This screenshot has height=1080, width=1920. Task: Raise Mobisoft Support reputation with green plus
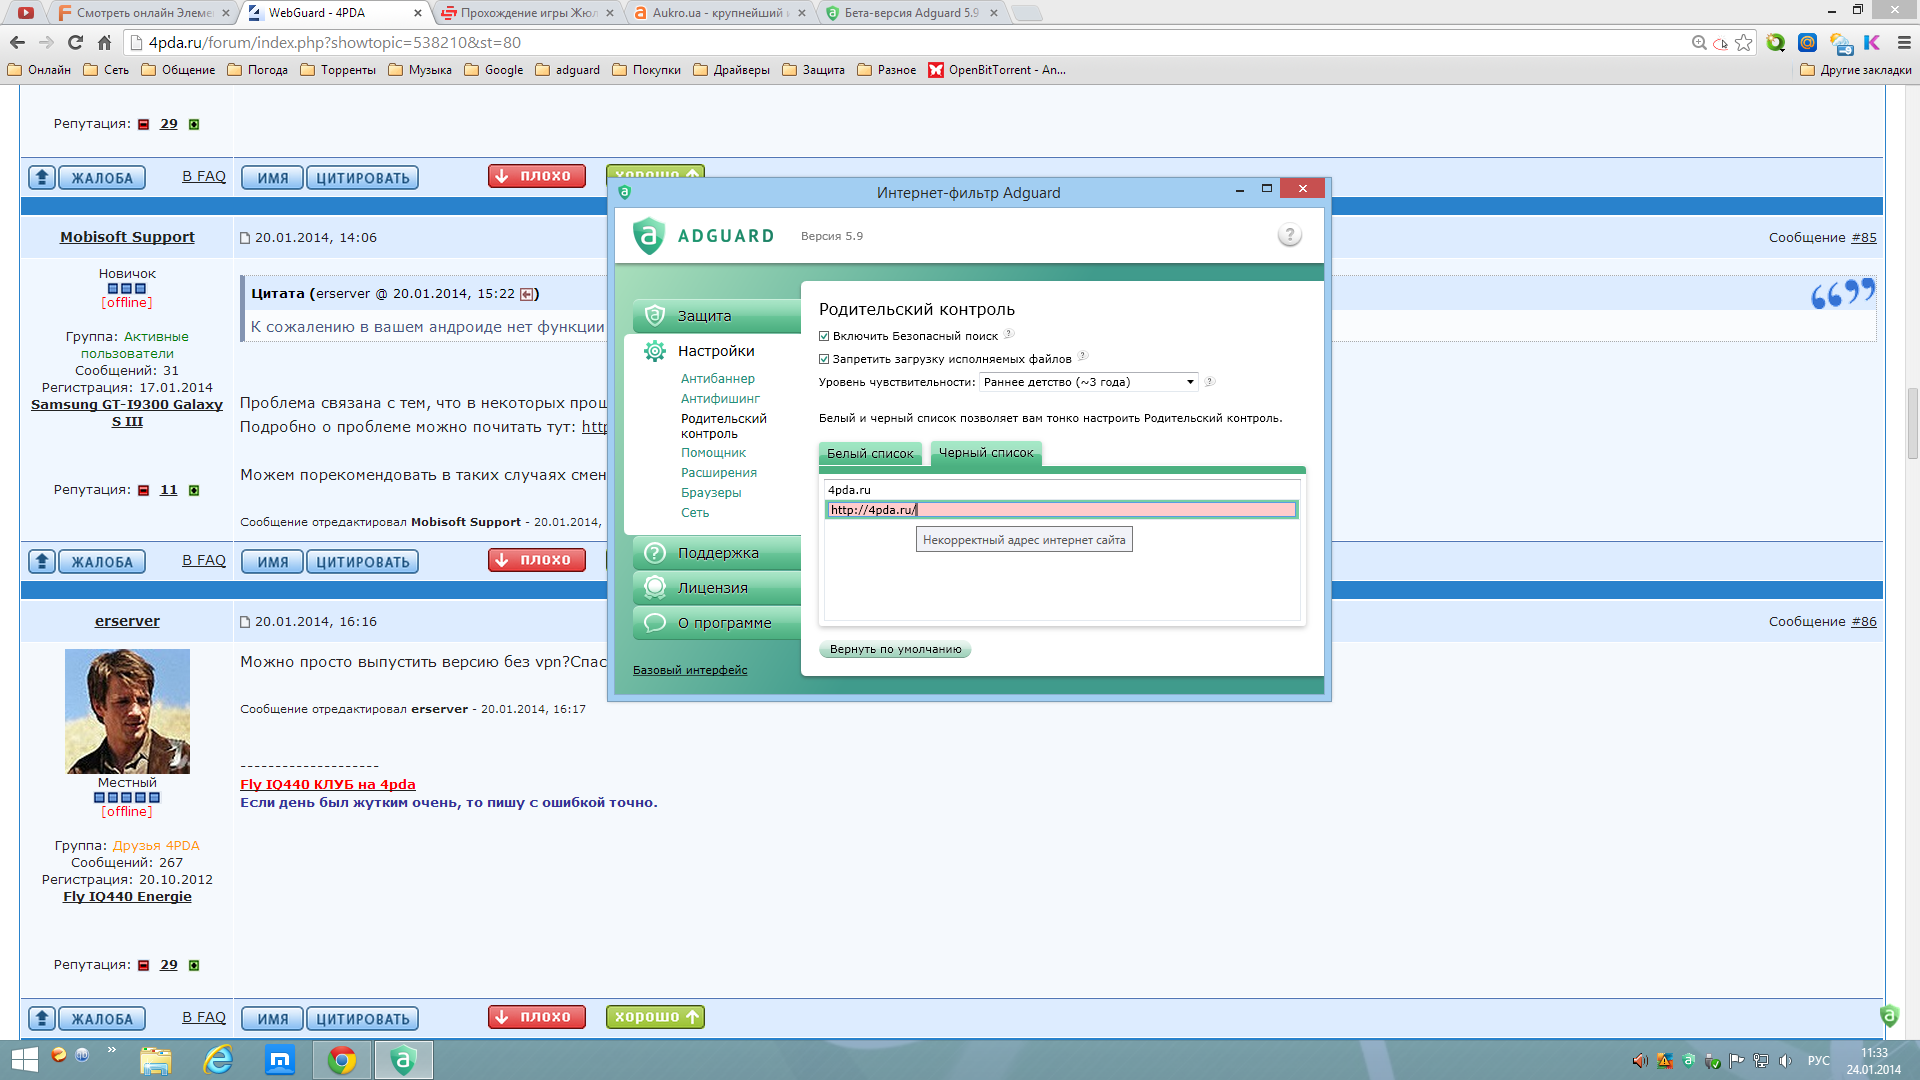click(194, 490)
